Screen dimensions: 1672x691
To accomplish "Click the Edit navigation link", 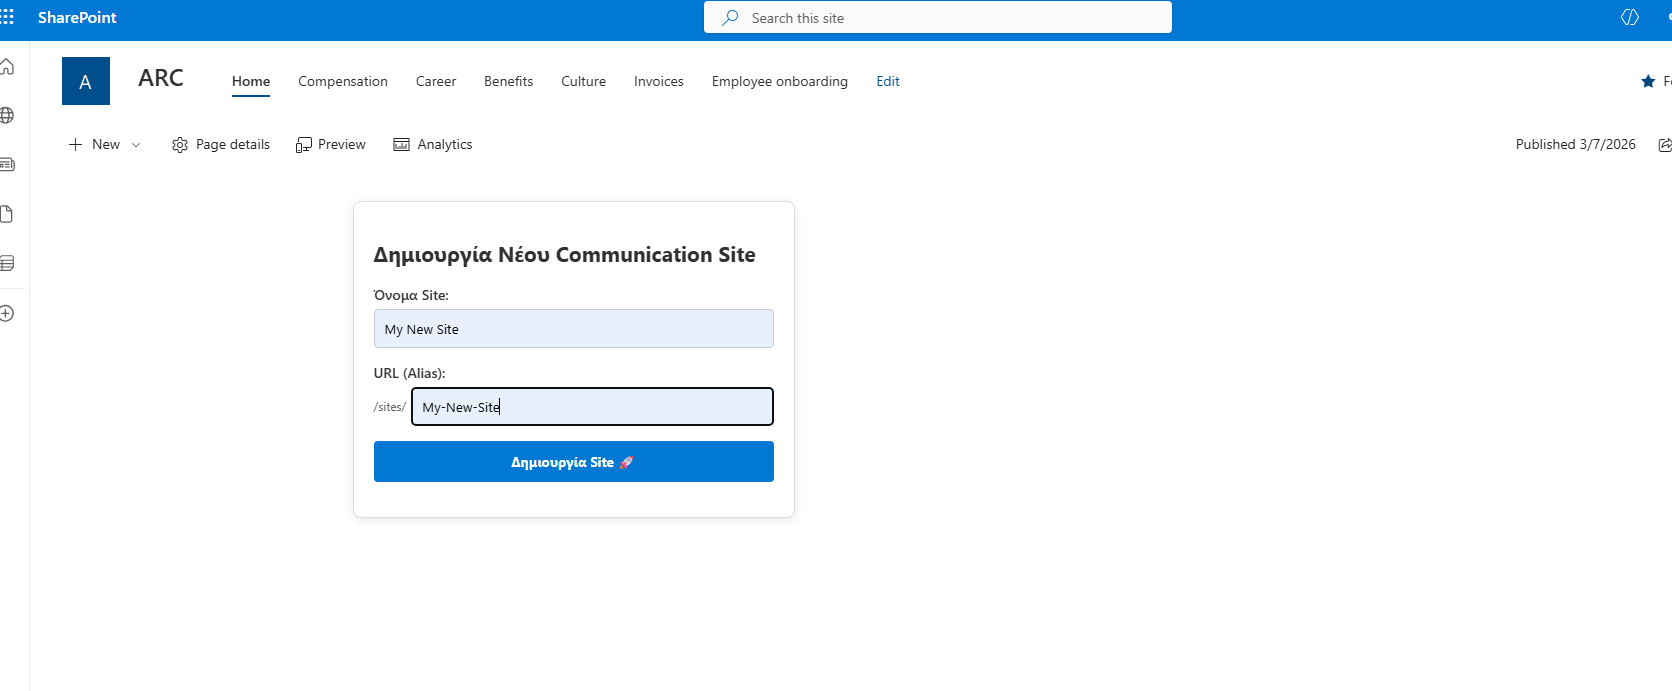I will point(887,81).
